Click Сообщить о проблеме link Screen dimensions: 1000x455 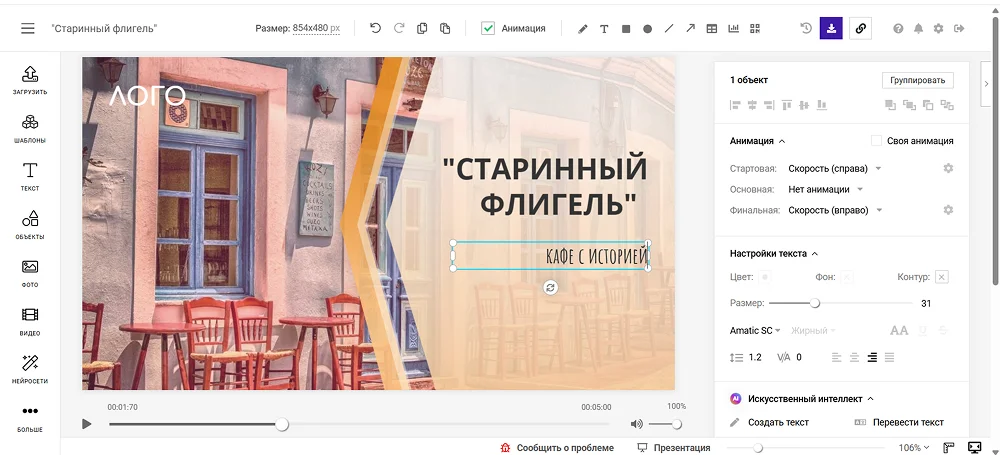click(x=557, y=447)
